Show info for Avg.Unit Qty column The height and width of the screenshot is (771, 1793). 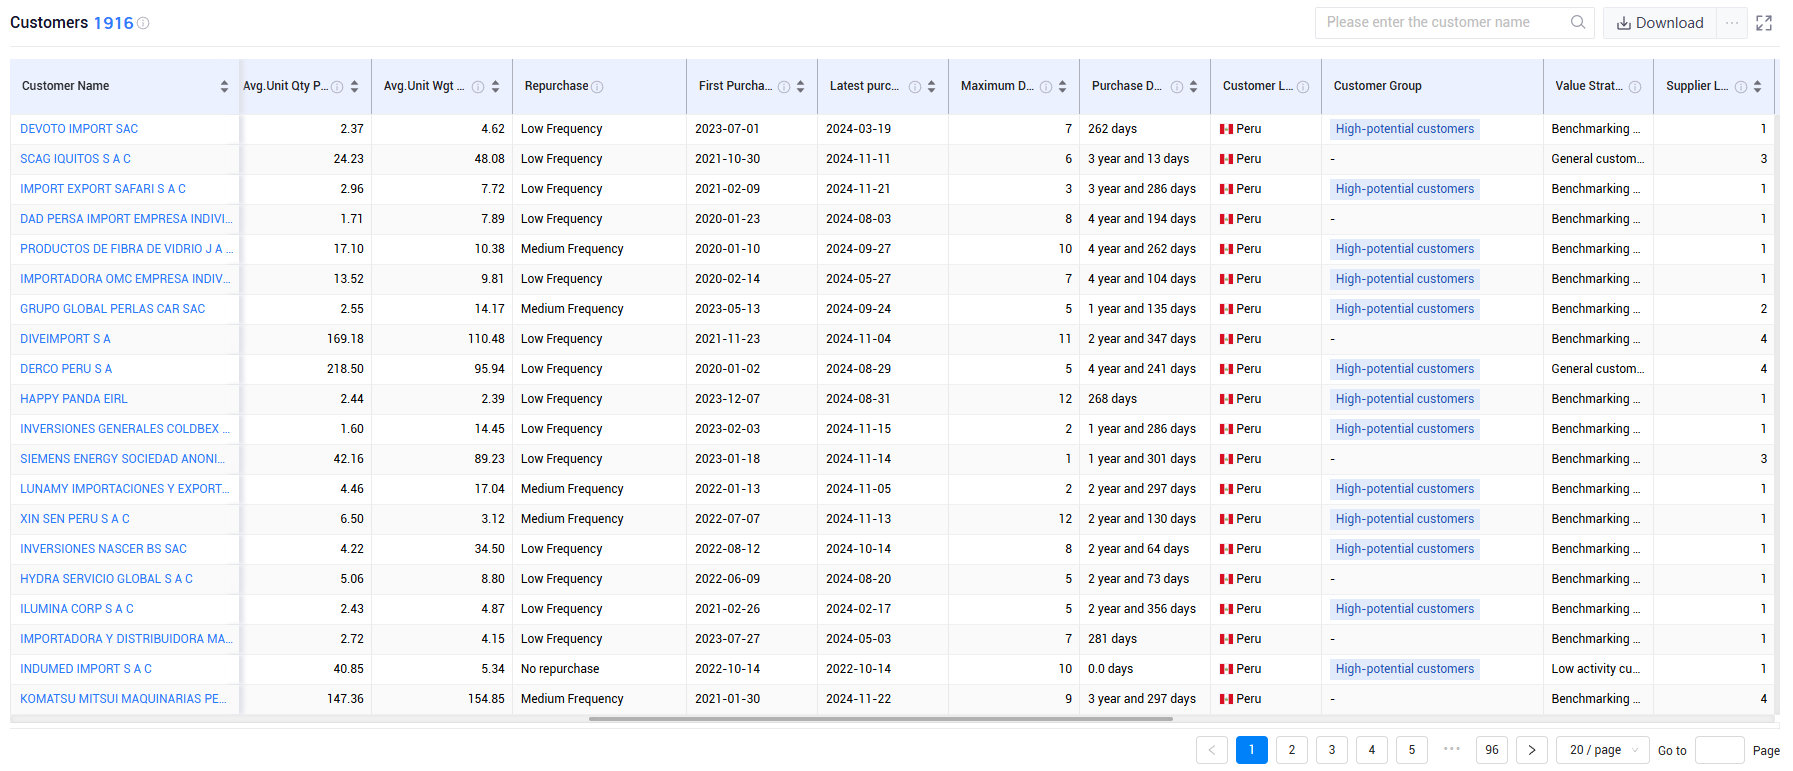tap(337, 87)
